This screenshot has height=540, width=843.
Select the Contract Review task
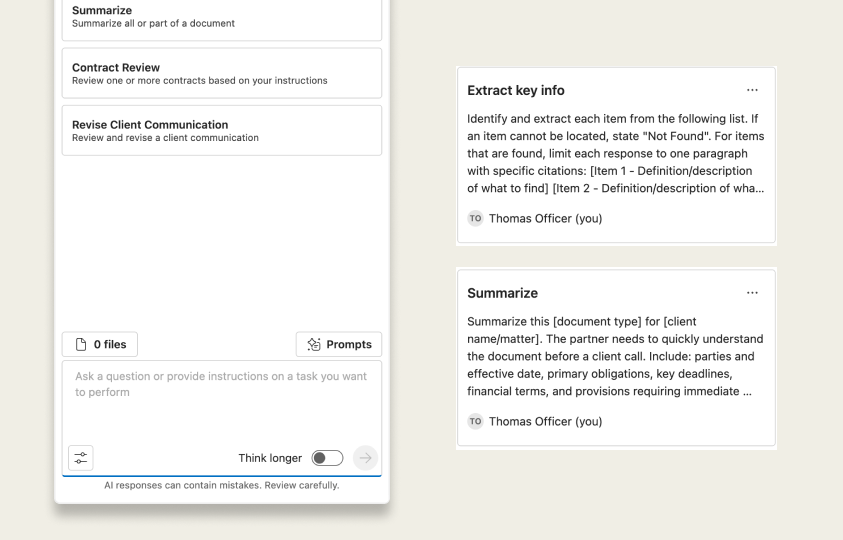(222, 73)
